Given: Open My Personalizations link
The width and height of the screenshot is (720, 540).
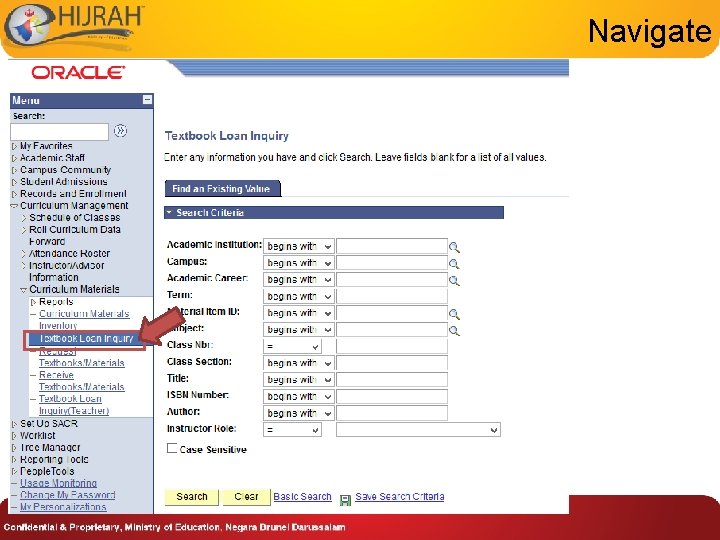Looking at the screenshot, I should 63,507.
